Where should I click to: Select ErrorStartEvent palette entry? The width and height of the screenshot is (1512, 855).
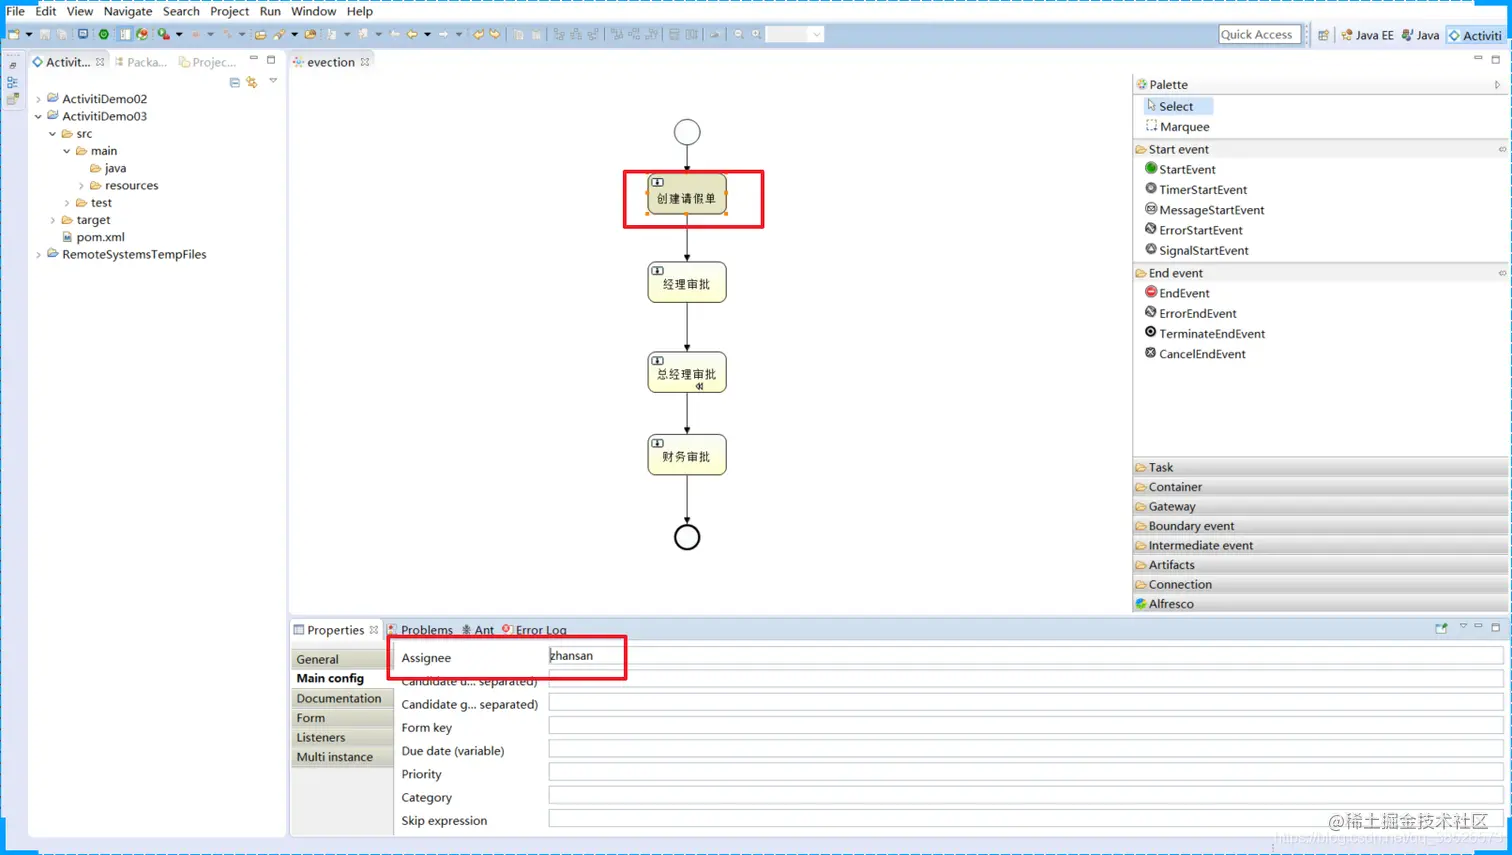pos(1193,230)
